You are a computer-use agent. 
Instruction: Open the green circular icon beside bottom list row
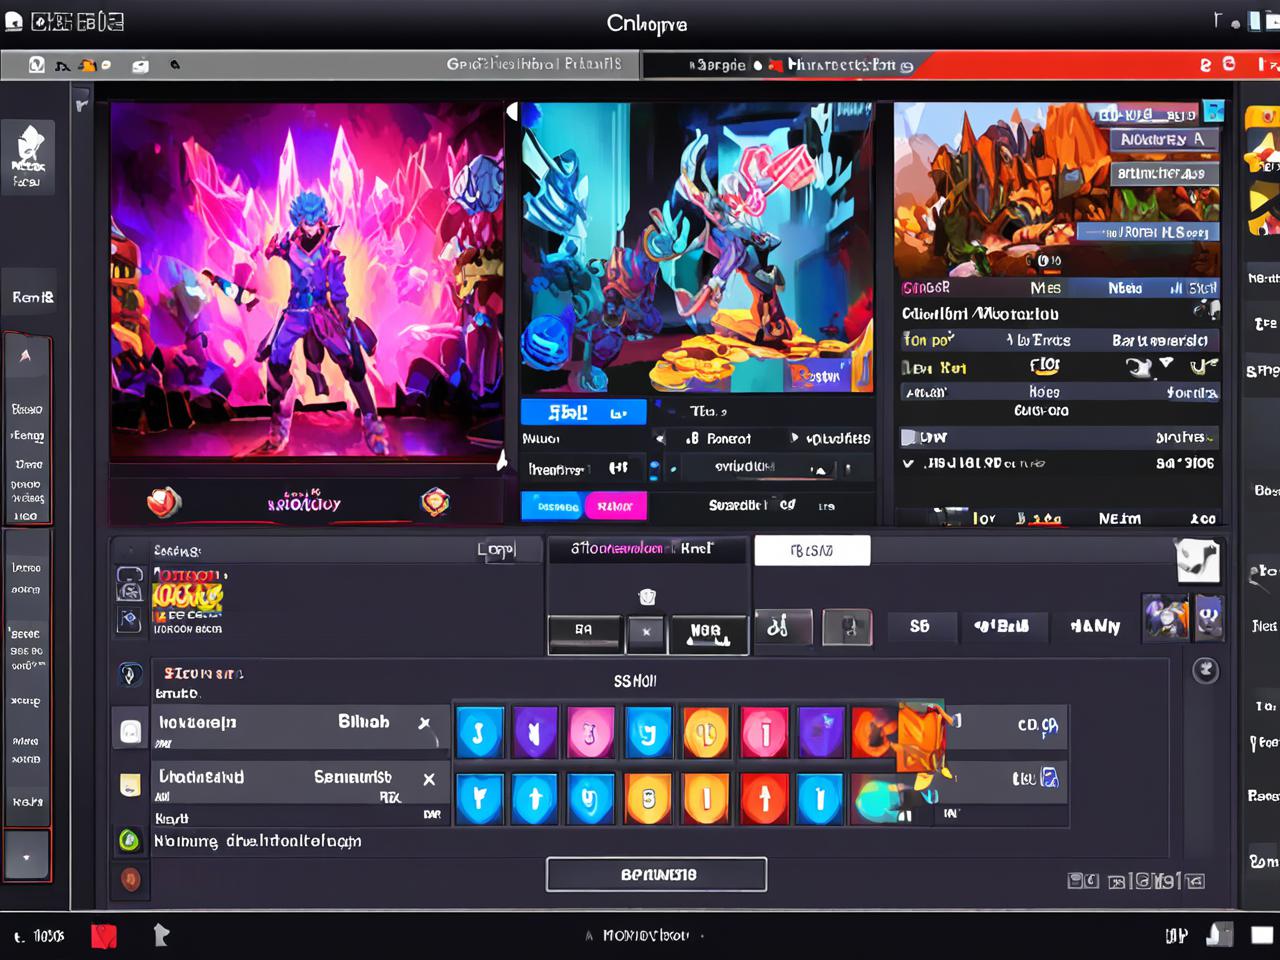pyautogui.click(x=129, y=840)
